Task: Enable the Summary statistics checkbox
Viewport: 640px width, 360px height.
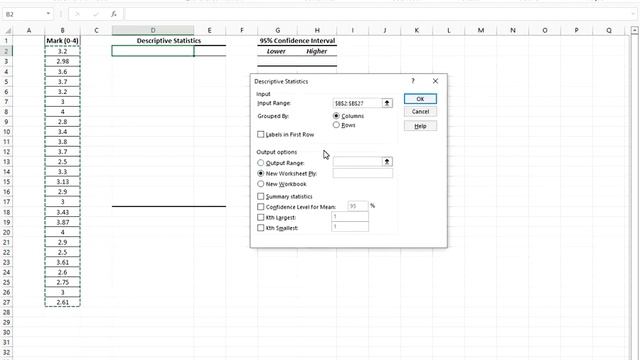Action: (261, 196)
